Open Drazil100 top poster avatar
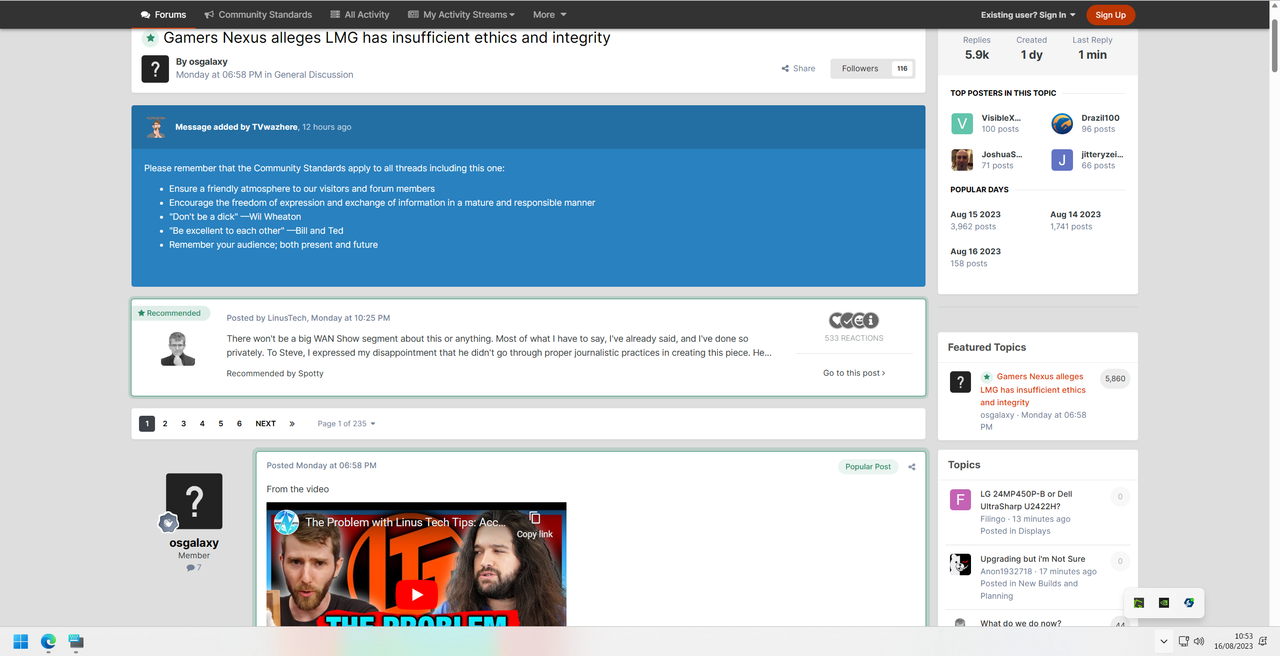This screenshot has width=1280, height=656. (1062, 123)
